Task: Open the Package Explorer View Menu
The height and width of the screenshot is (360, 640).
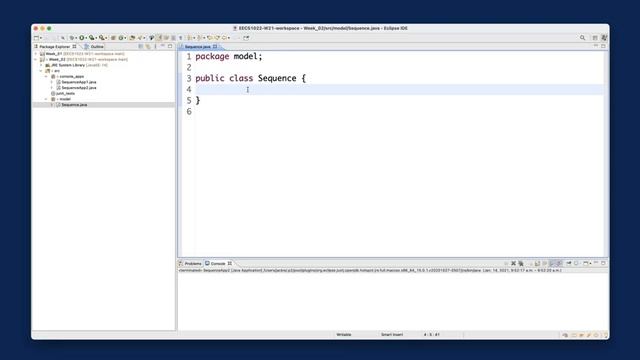Action: click(155, 47)
